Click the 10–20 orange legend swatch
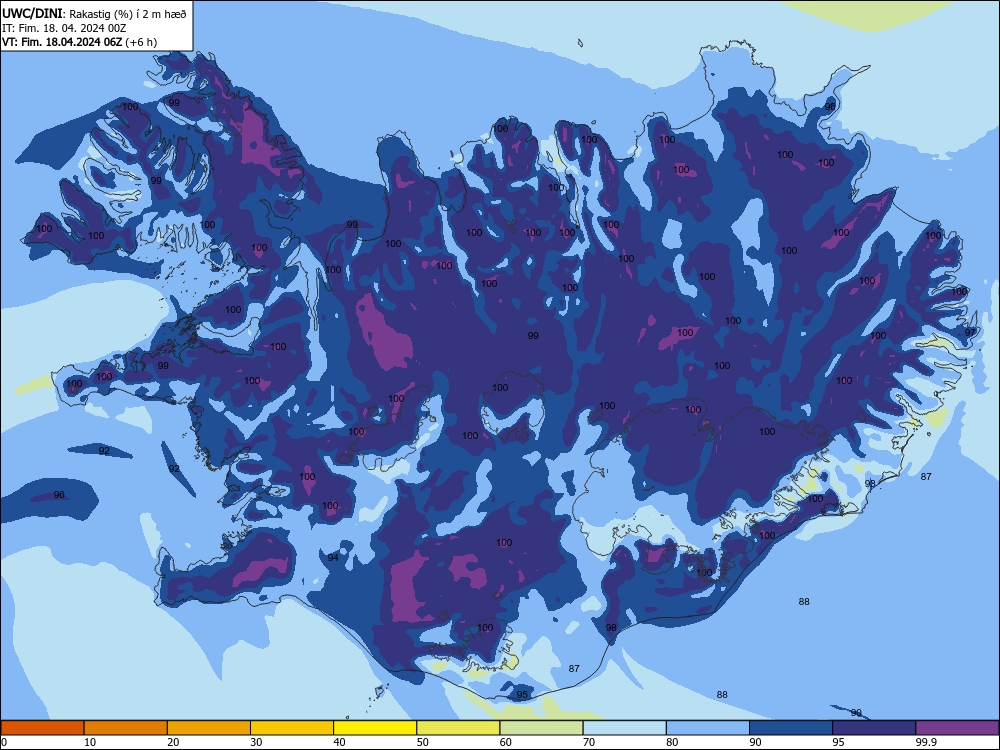 (x=126, y=728)
